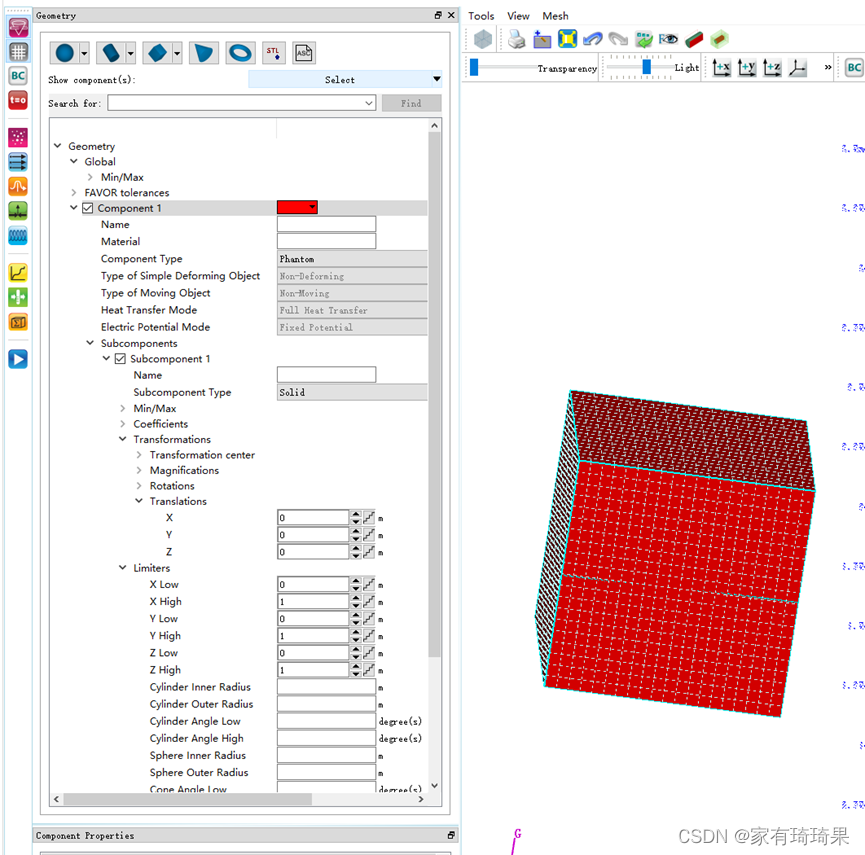Click the zoom-to-extents yellow frame icon
The width and height of the screenshot is (865, 855).
tap(567, 39)
